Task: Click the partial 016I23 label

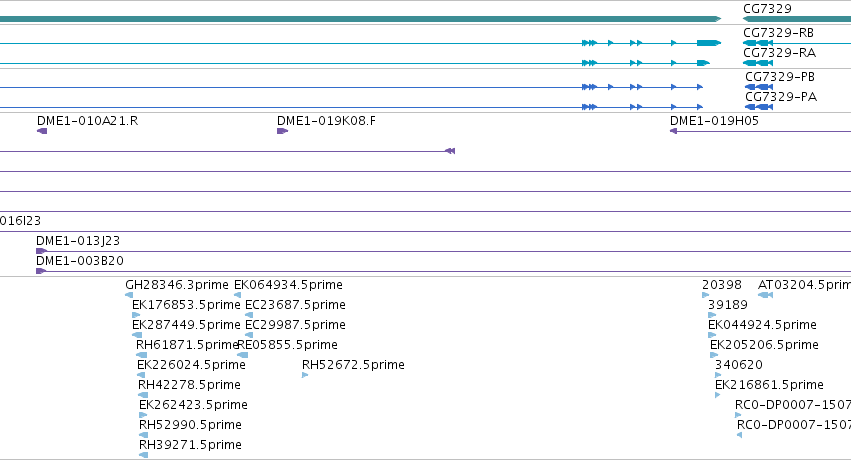Action: (20, 220)
